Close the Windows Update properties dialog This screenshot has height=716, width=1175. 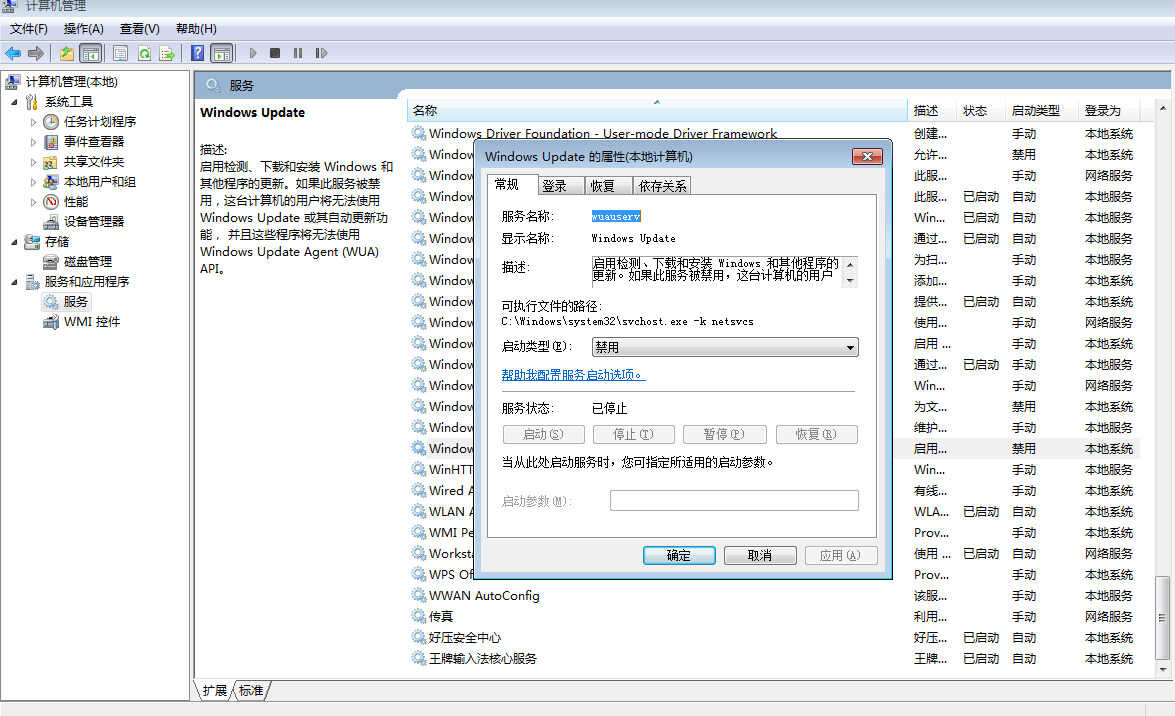(x=867, y=156)
